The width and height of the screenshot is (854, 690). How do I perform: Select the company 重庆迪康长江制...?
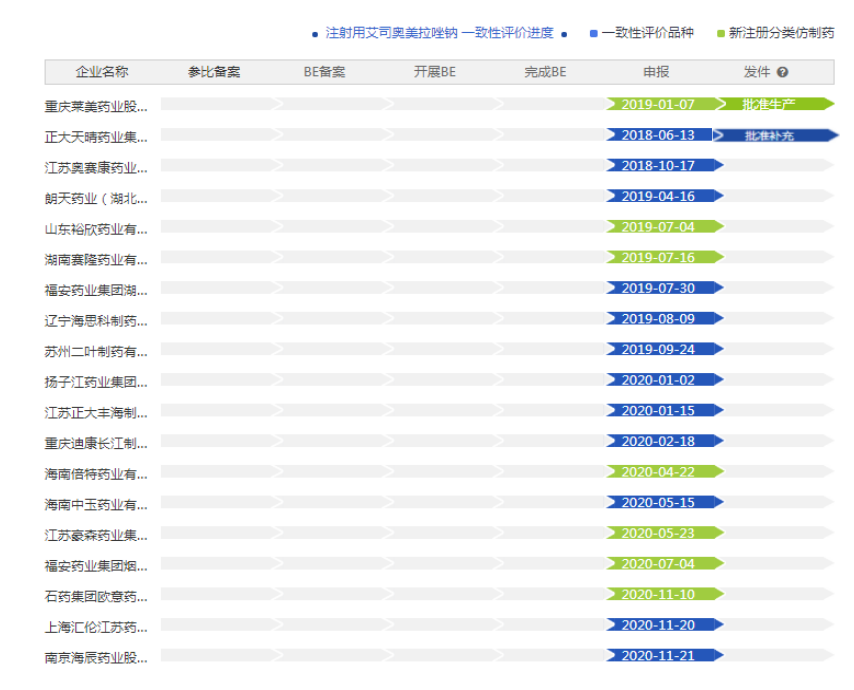pyautogui.click(x=96, y=443)
